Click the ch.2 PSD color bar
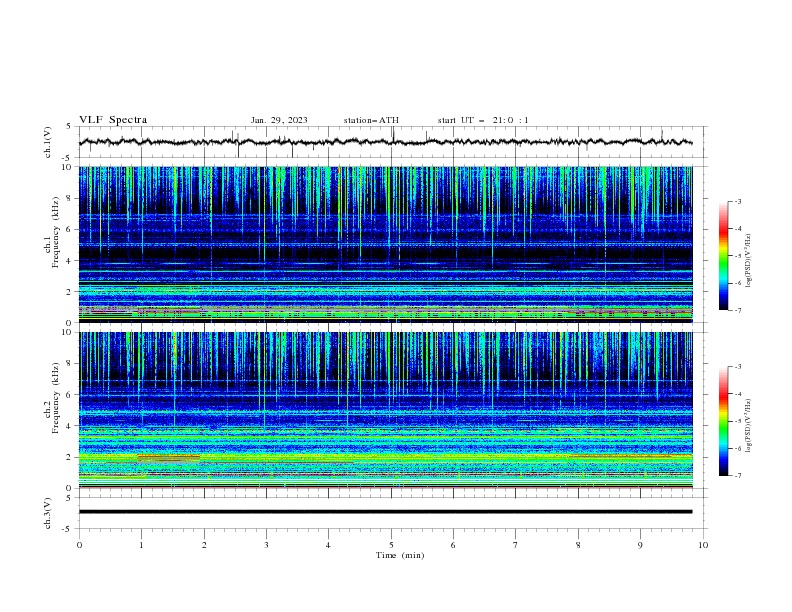This screenshot has height=612, width=792. tap(723, 421)
